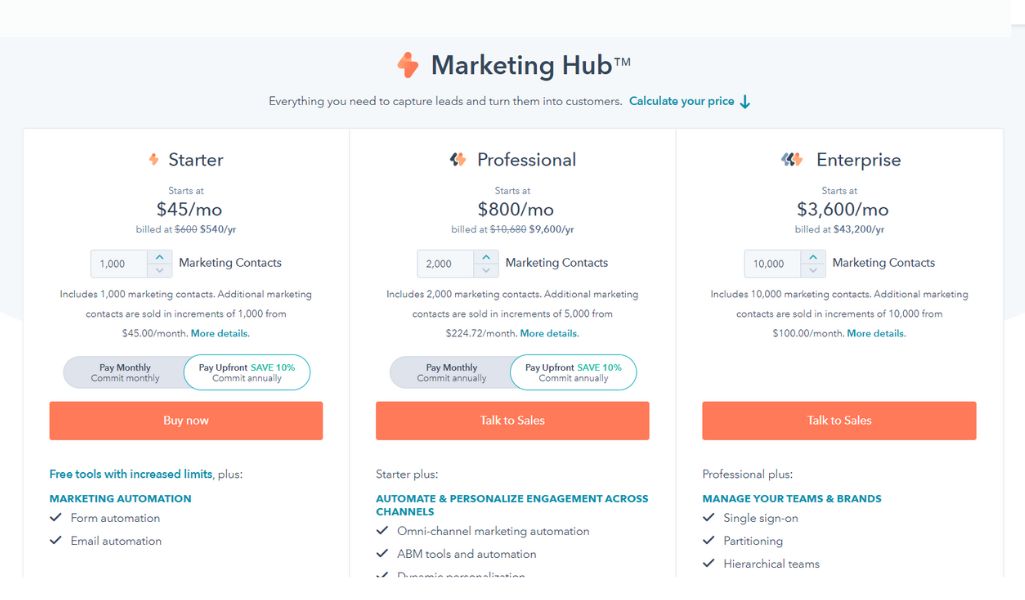
Task: Click the Marketing Hub sprocket logo icon
Action: click(408, 65)
